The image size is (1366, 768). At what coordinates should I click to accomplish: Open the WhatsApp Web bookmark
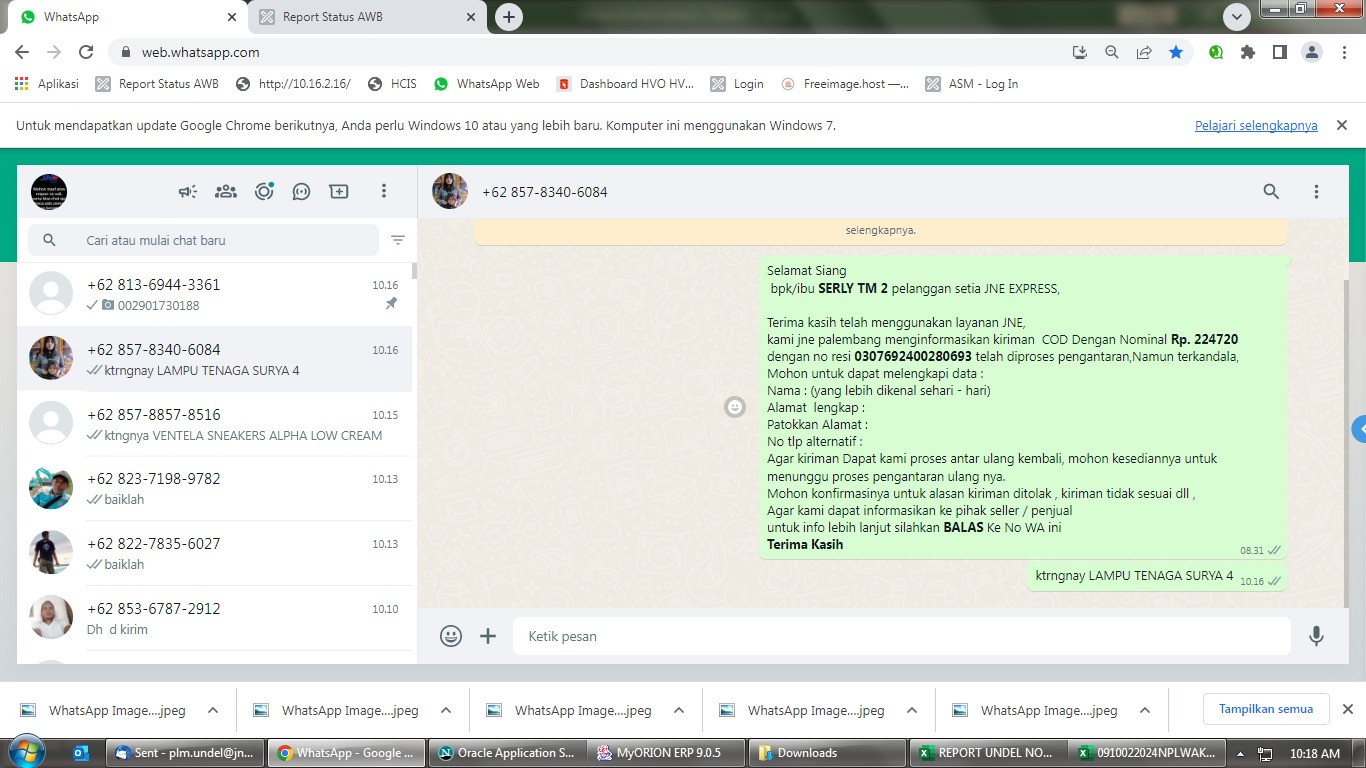pos(486,84)
